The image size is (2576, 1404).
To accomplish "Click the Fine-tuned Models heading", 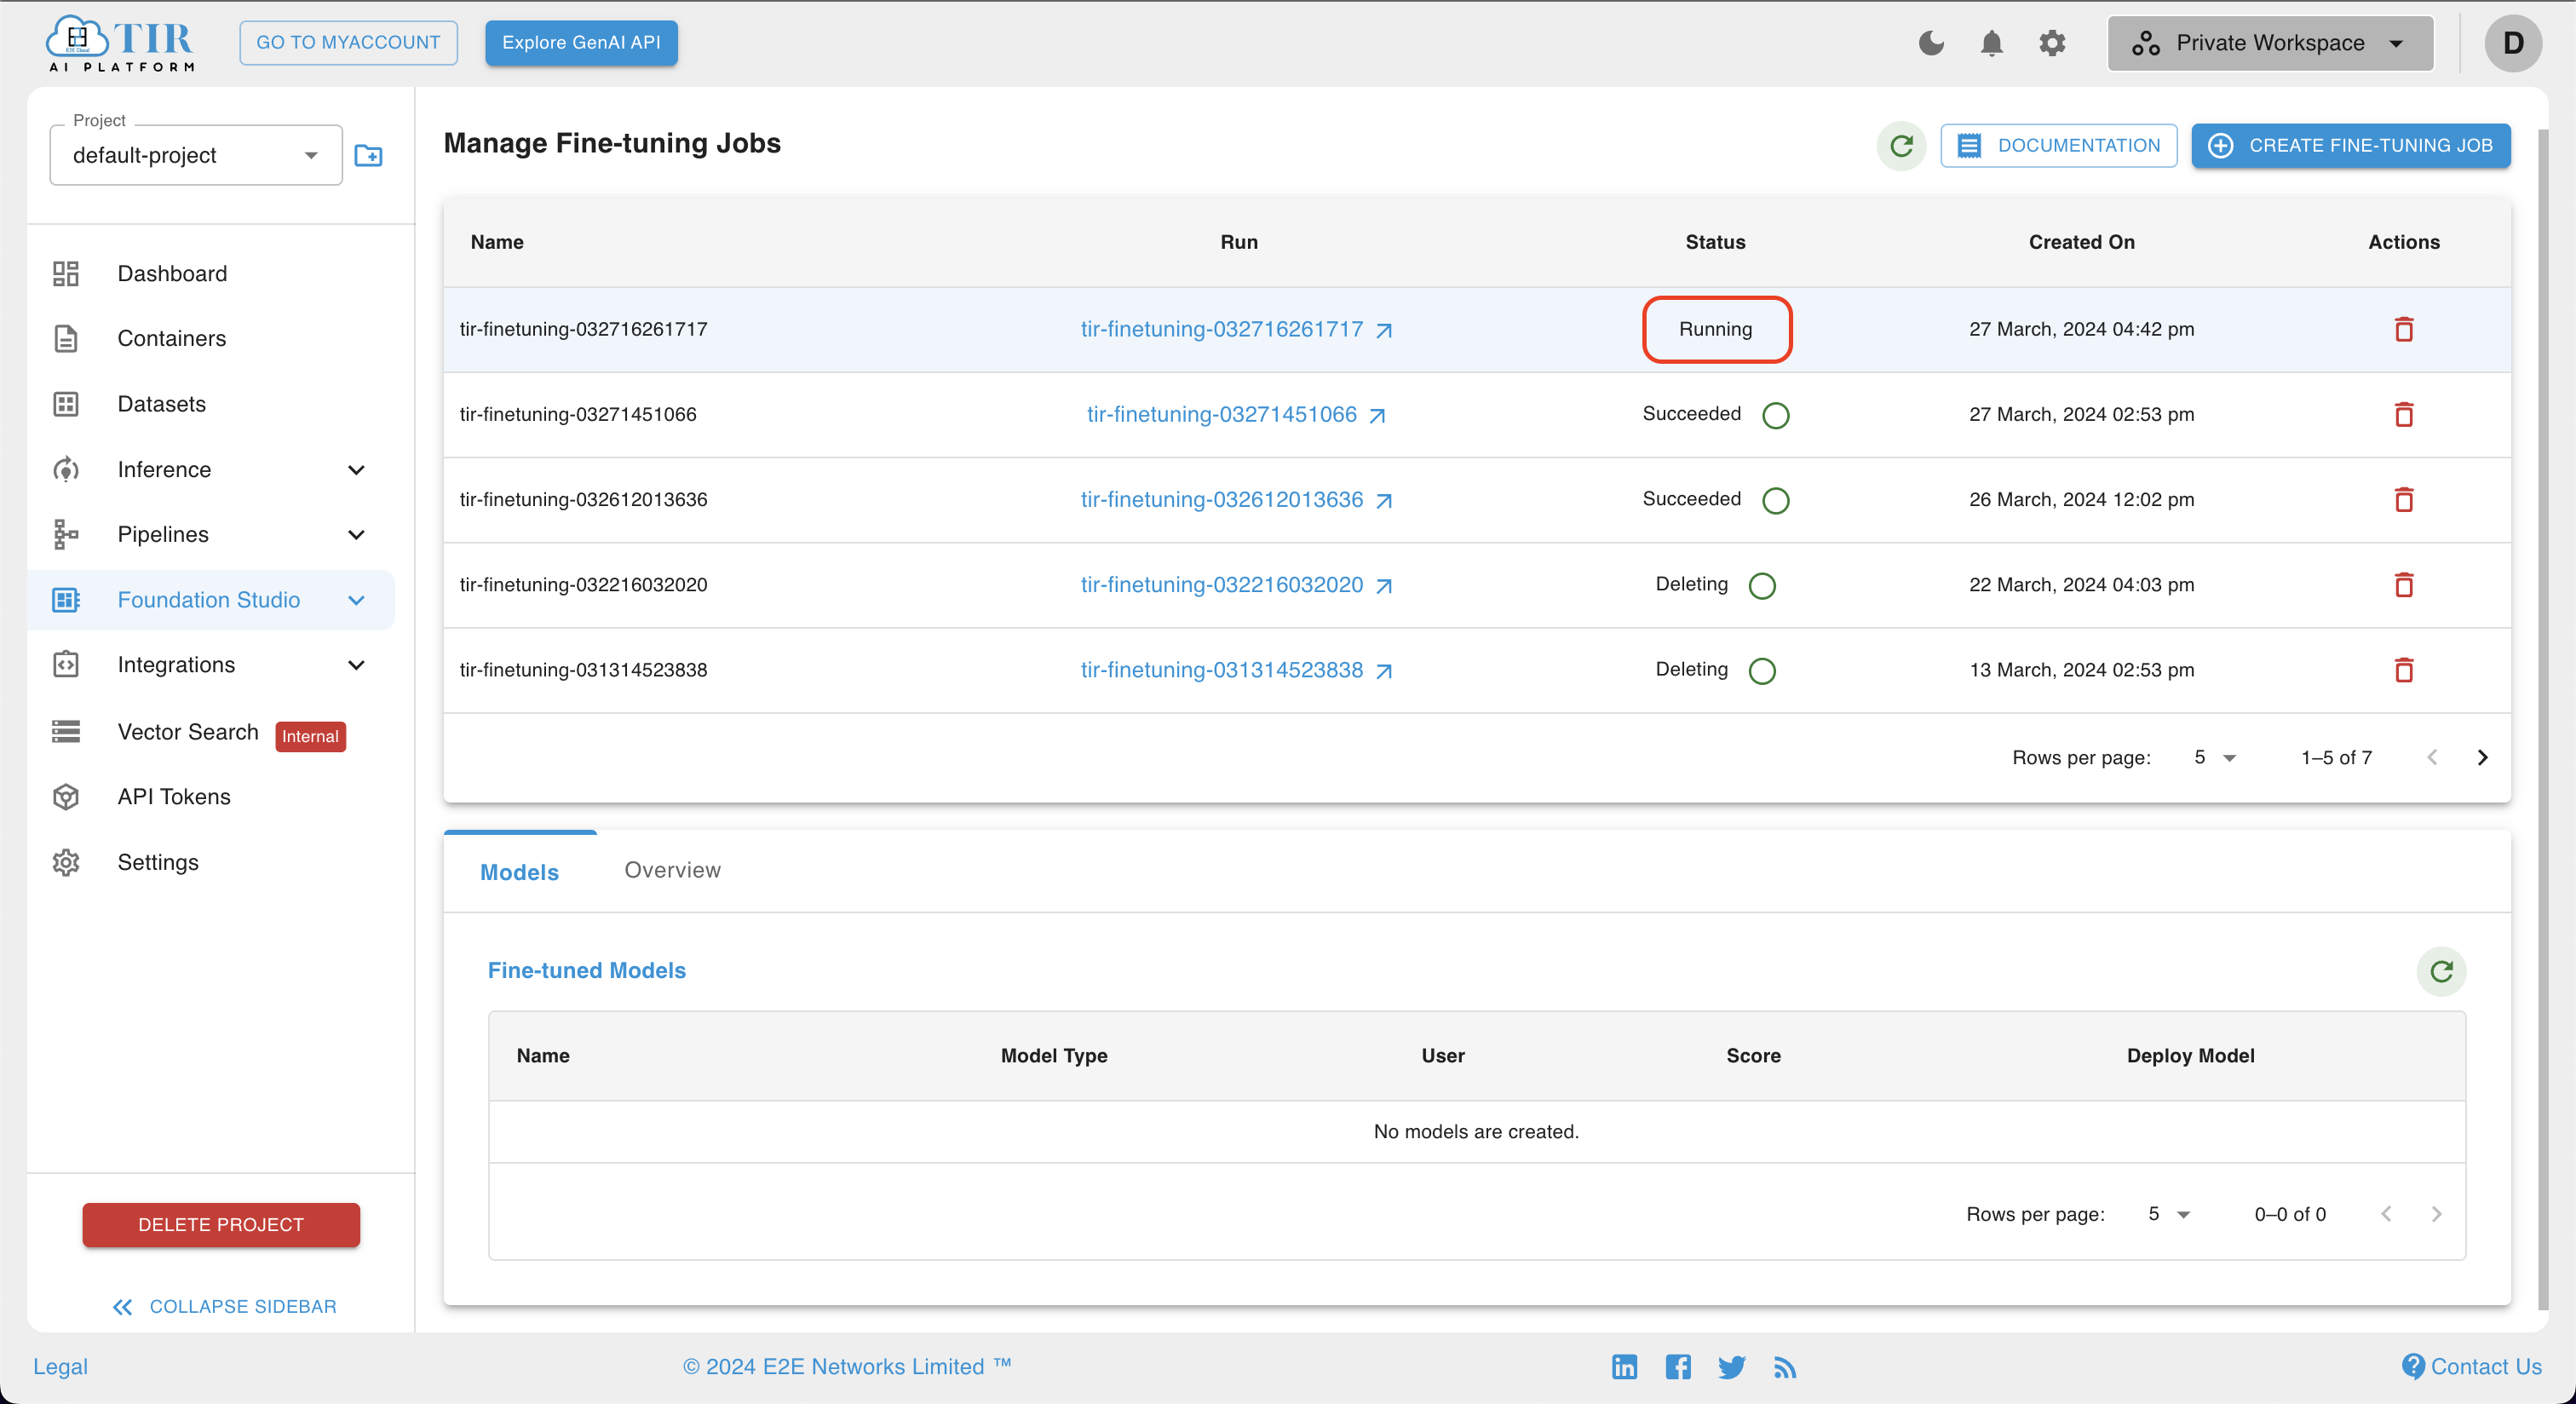I will click(586, 970).
